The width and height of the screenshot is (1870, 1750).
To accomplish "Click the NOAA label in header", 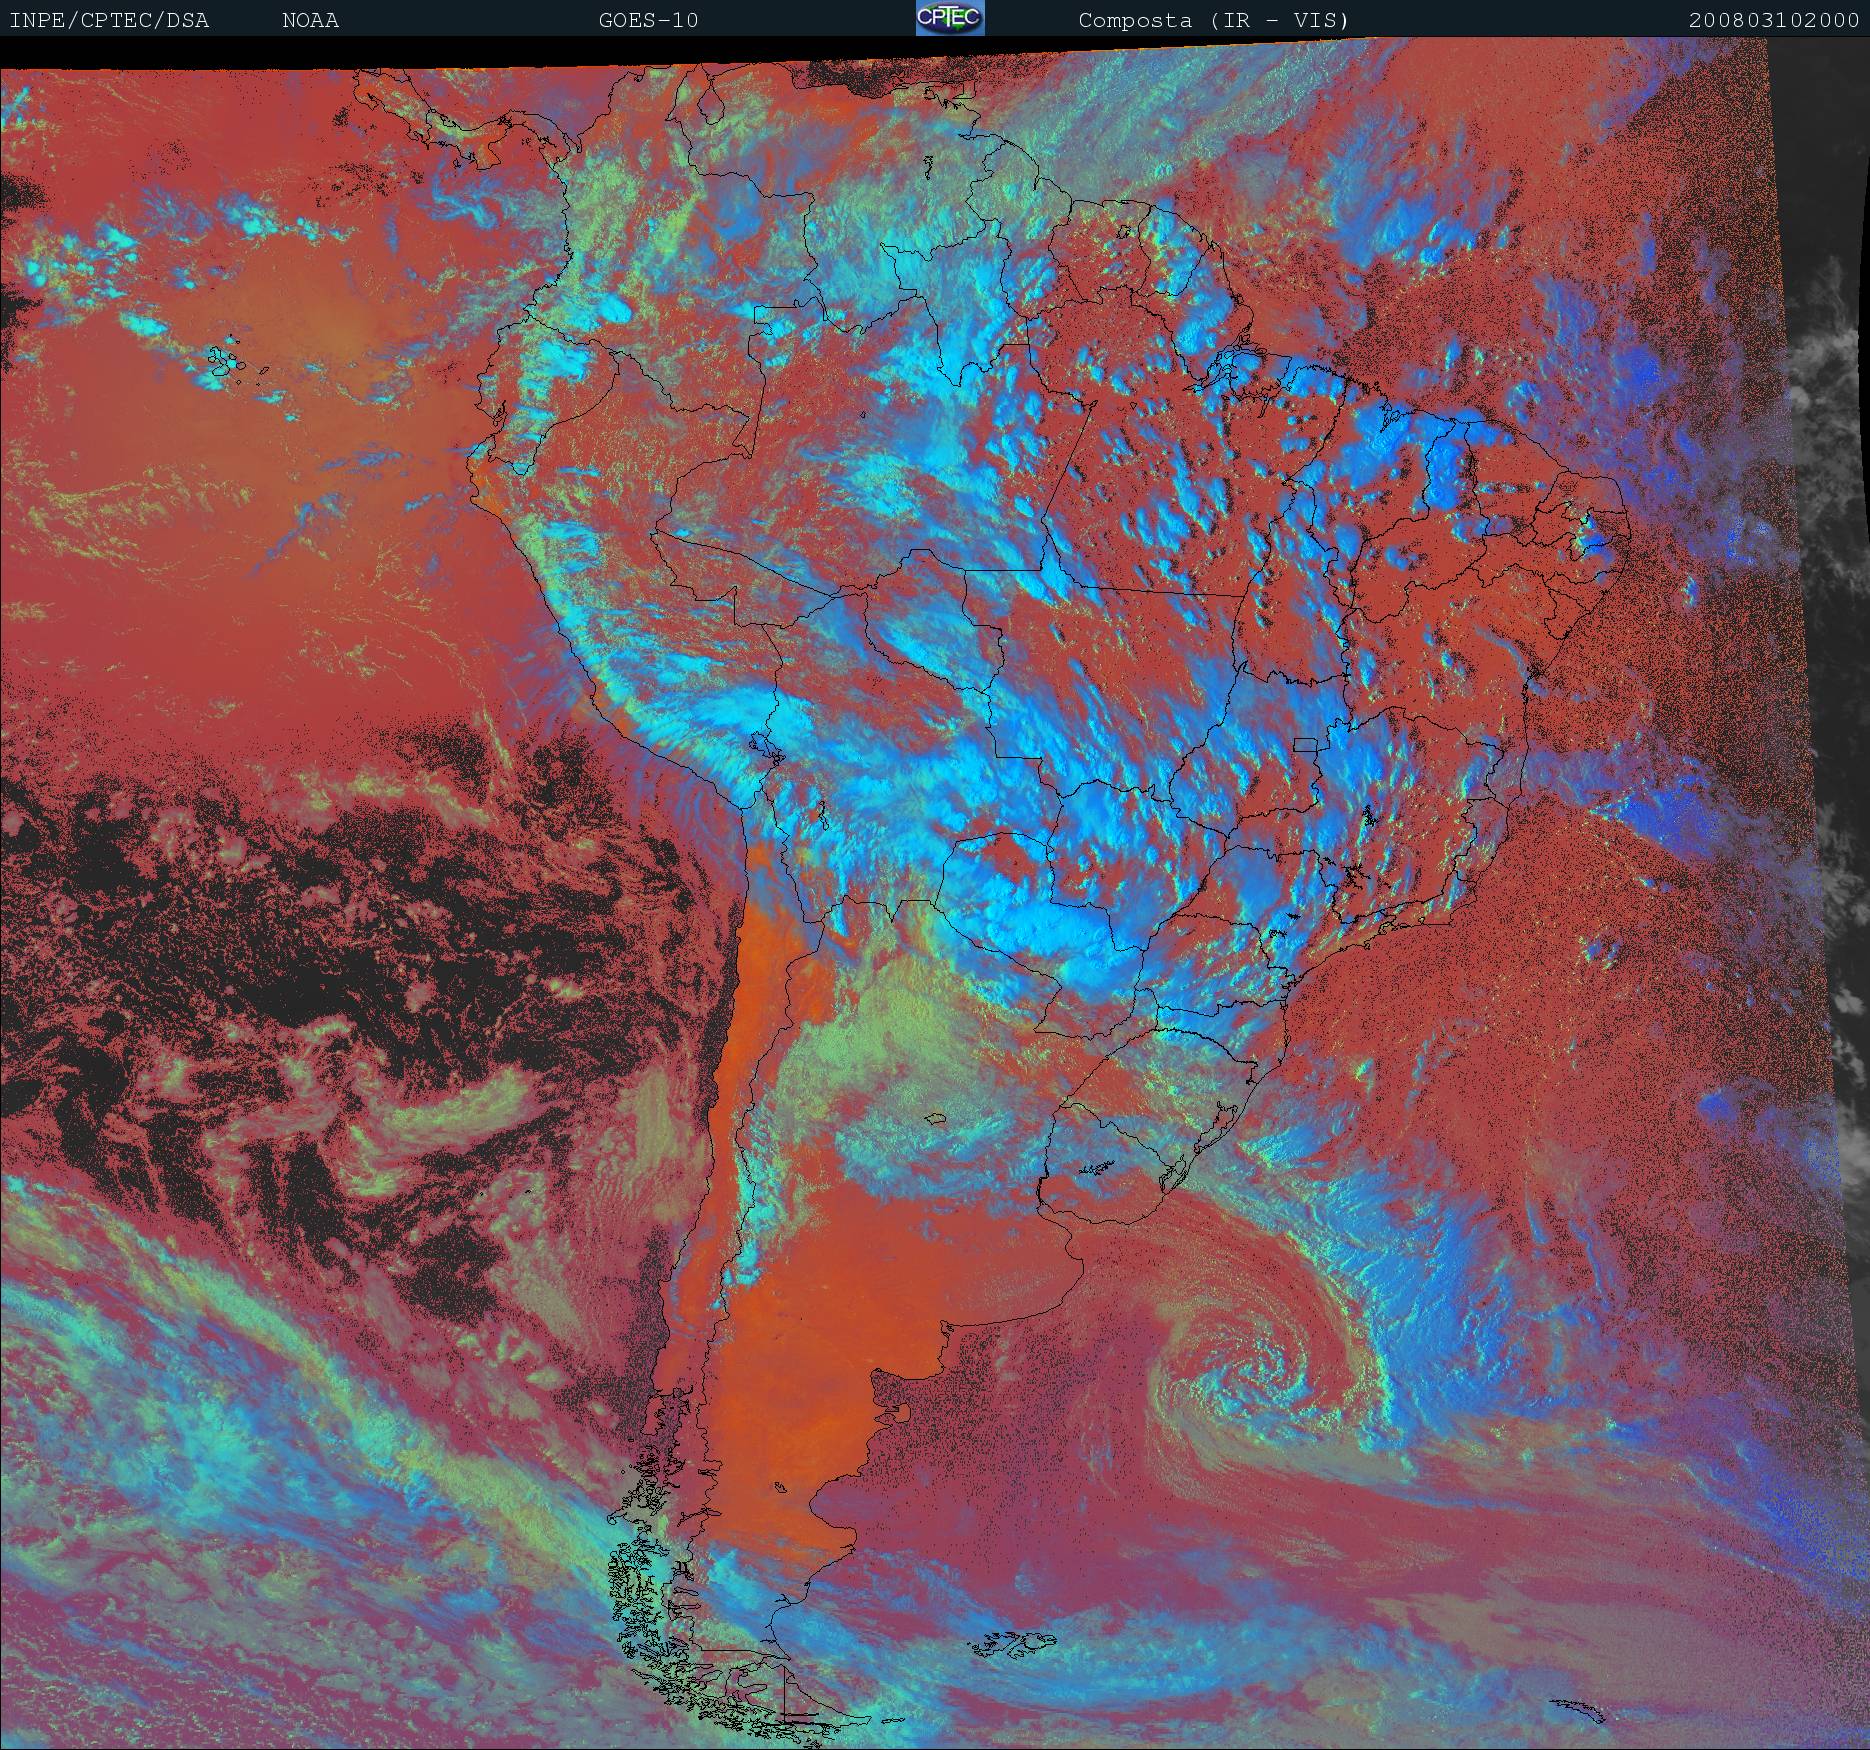I will [x=310, y=21].
